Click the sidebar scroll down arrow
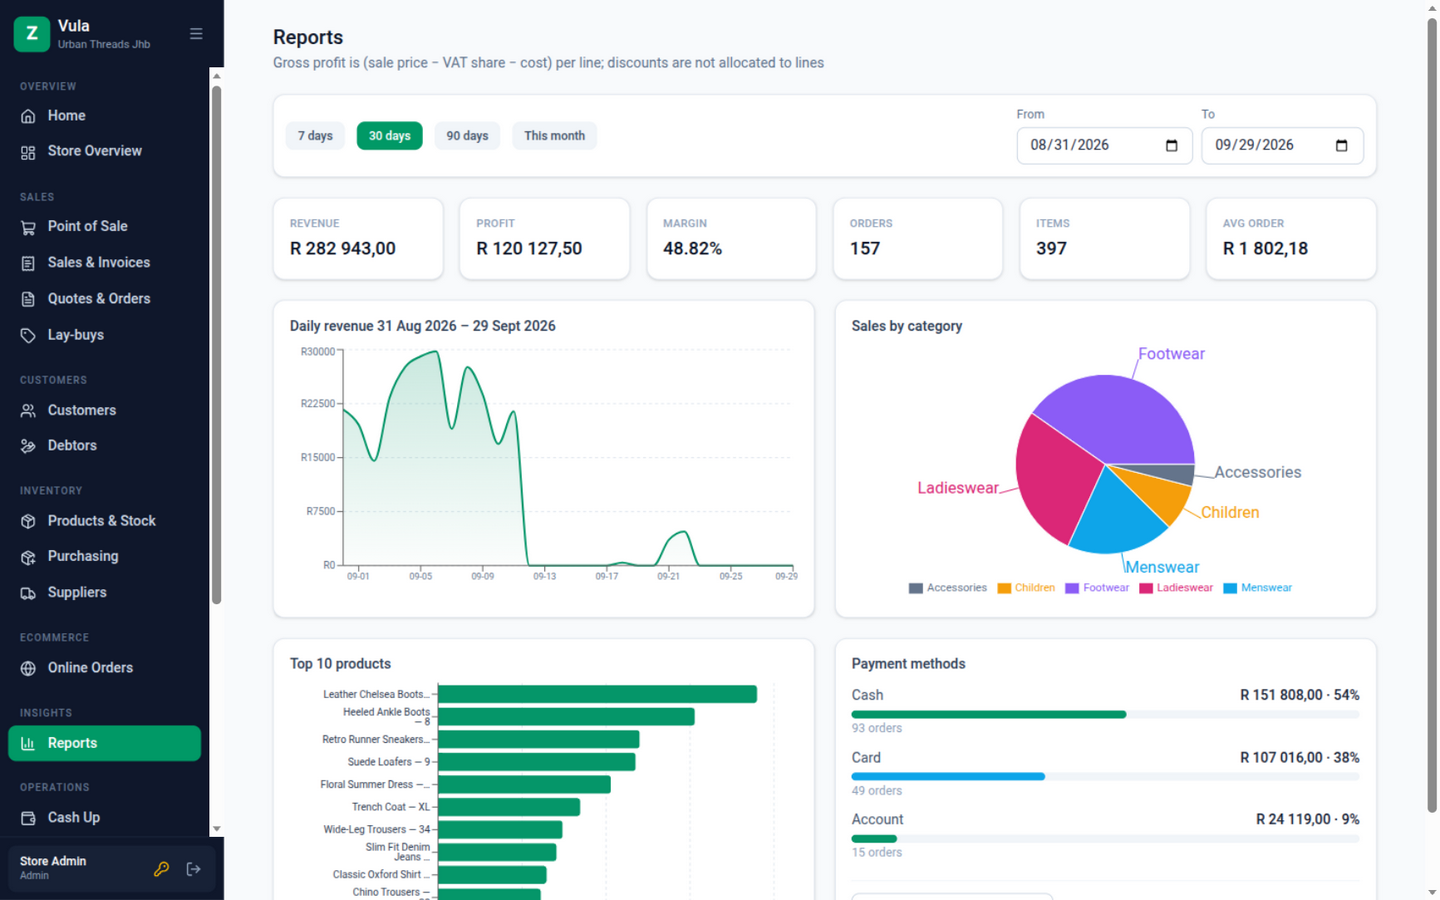 point(216,829)
